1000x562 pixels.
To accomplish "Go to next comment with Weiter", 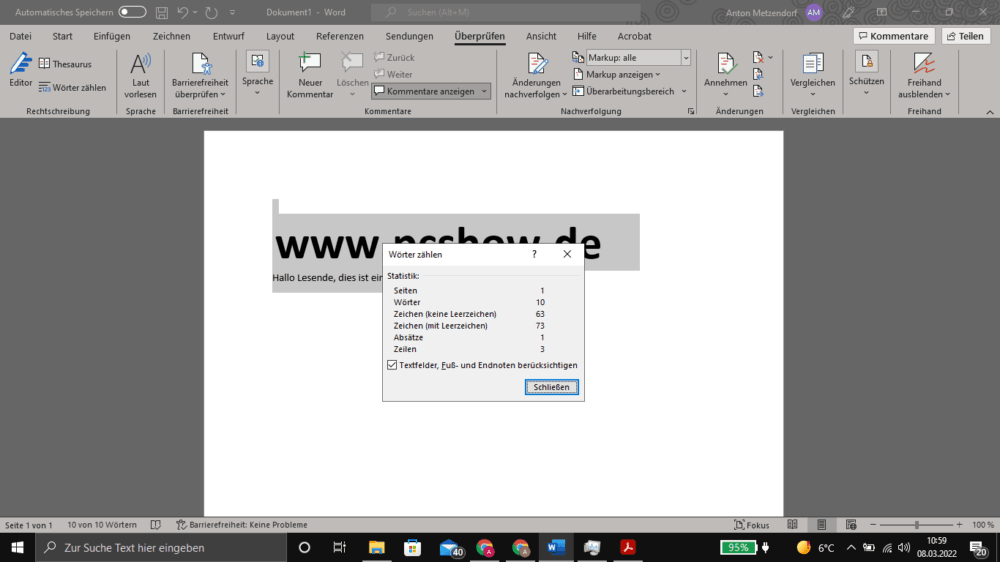I will coord(393,75).
